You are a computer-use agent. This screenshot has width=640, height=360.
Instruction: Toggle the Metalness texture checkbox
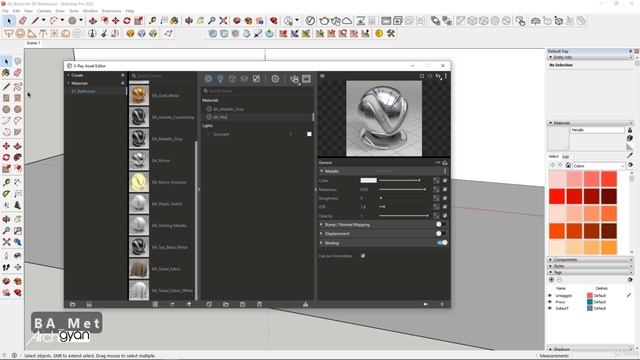[445, 189]
